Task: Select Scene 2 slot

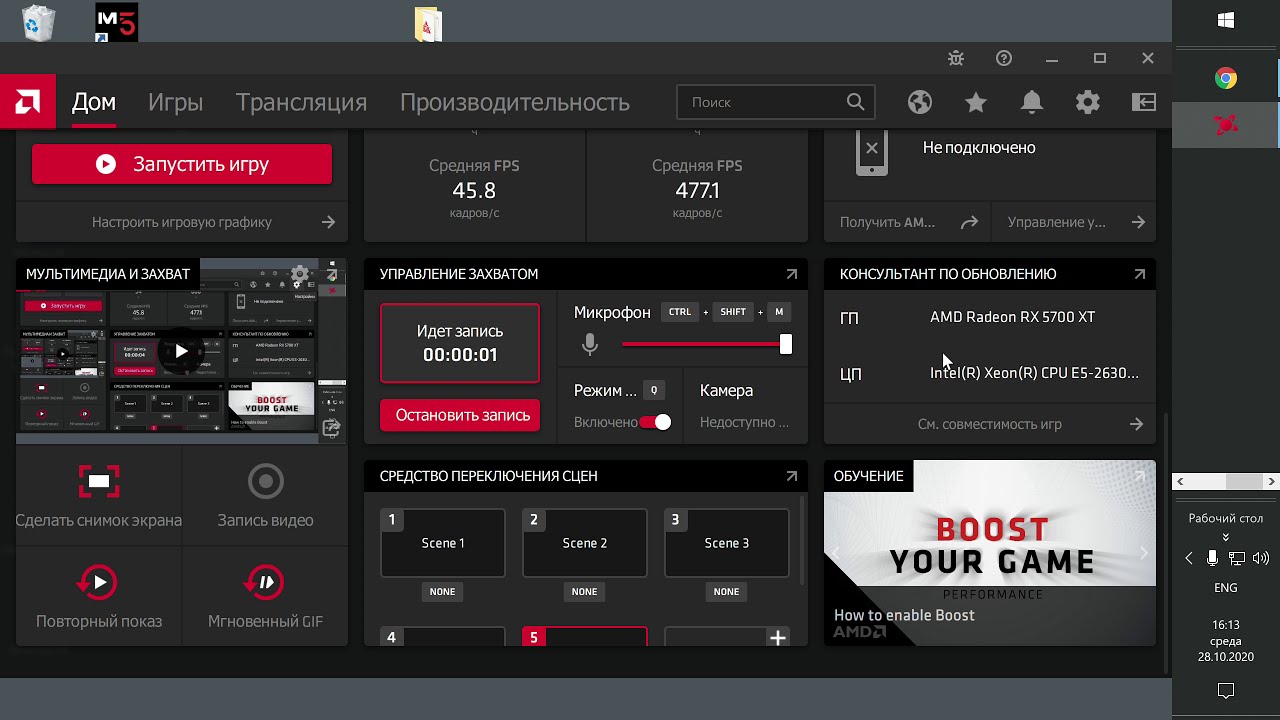Action: (584, 543)
